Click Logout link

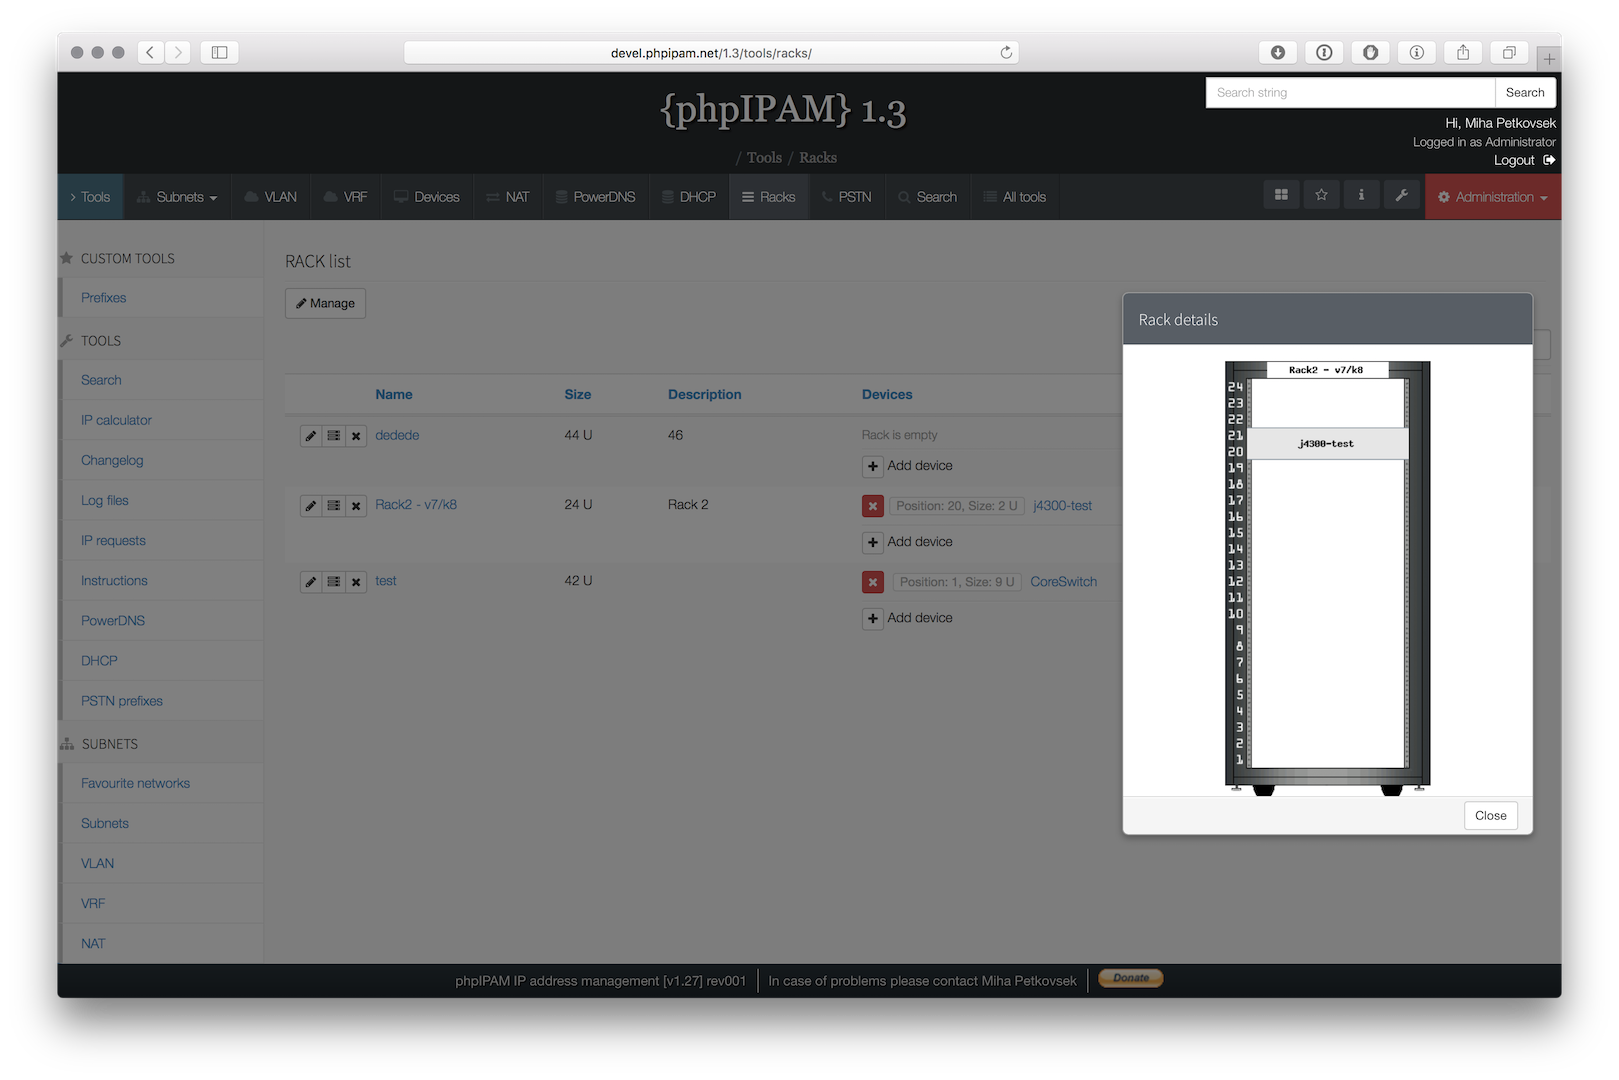pyautogui.click(x=1514, y=160)
